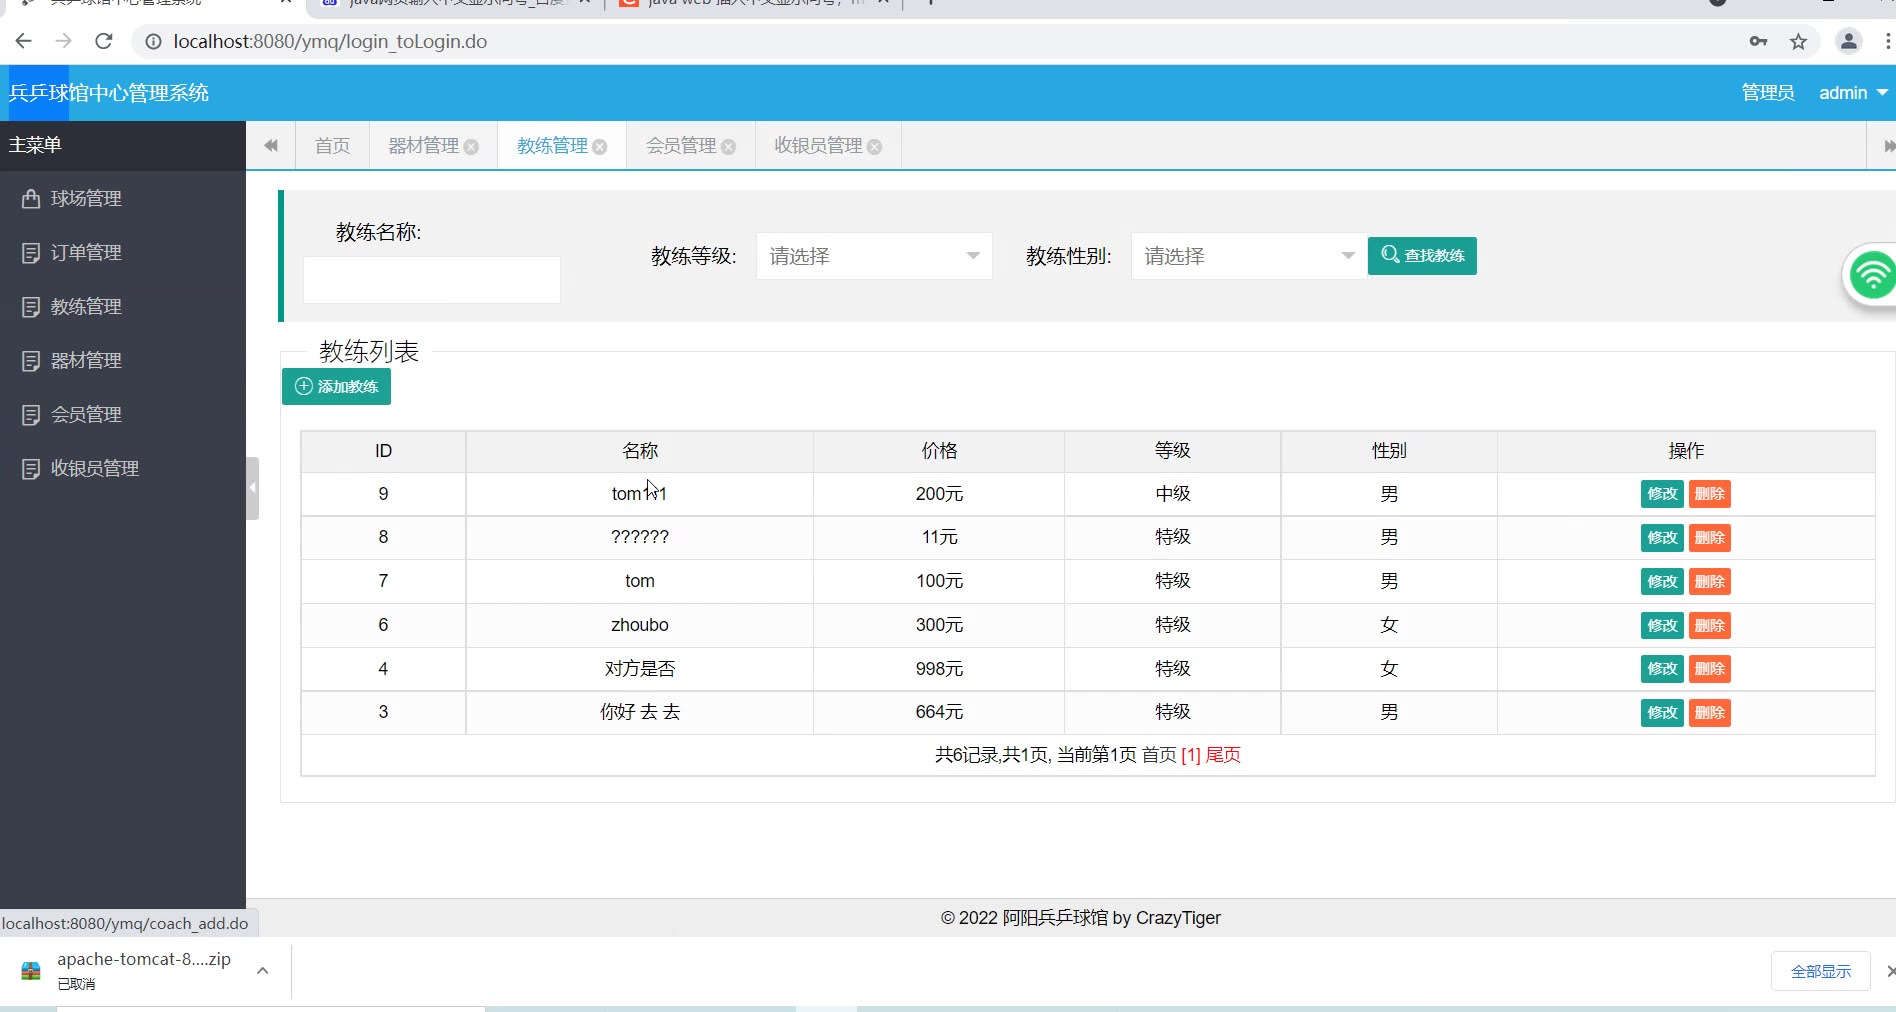Image resolution: width=1896 pixels, height=1012 pixels.
Task: Collapse the sidebar with the handle arrow
Action: tap(253, 488)
